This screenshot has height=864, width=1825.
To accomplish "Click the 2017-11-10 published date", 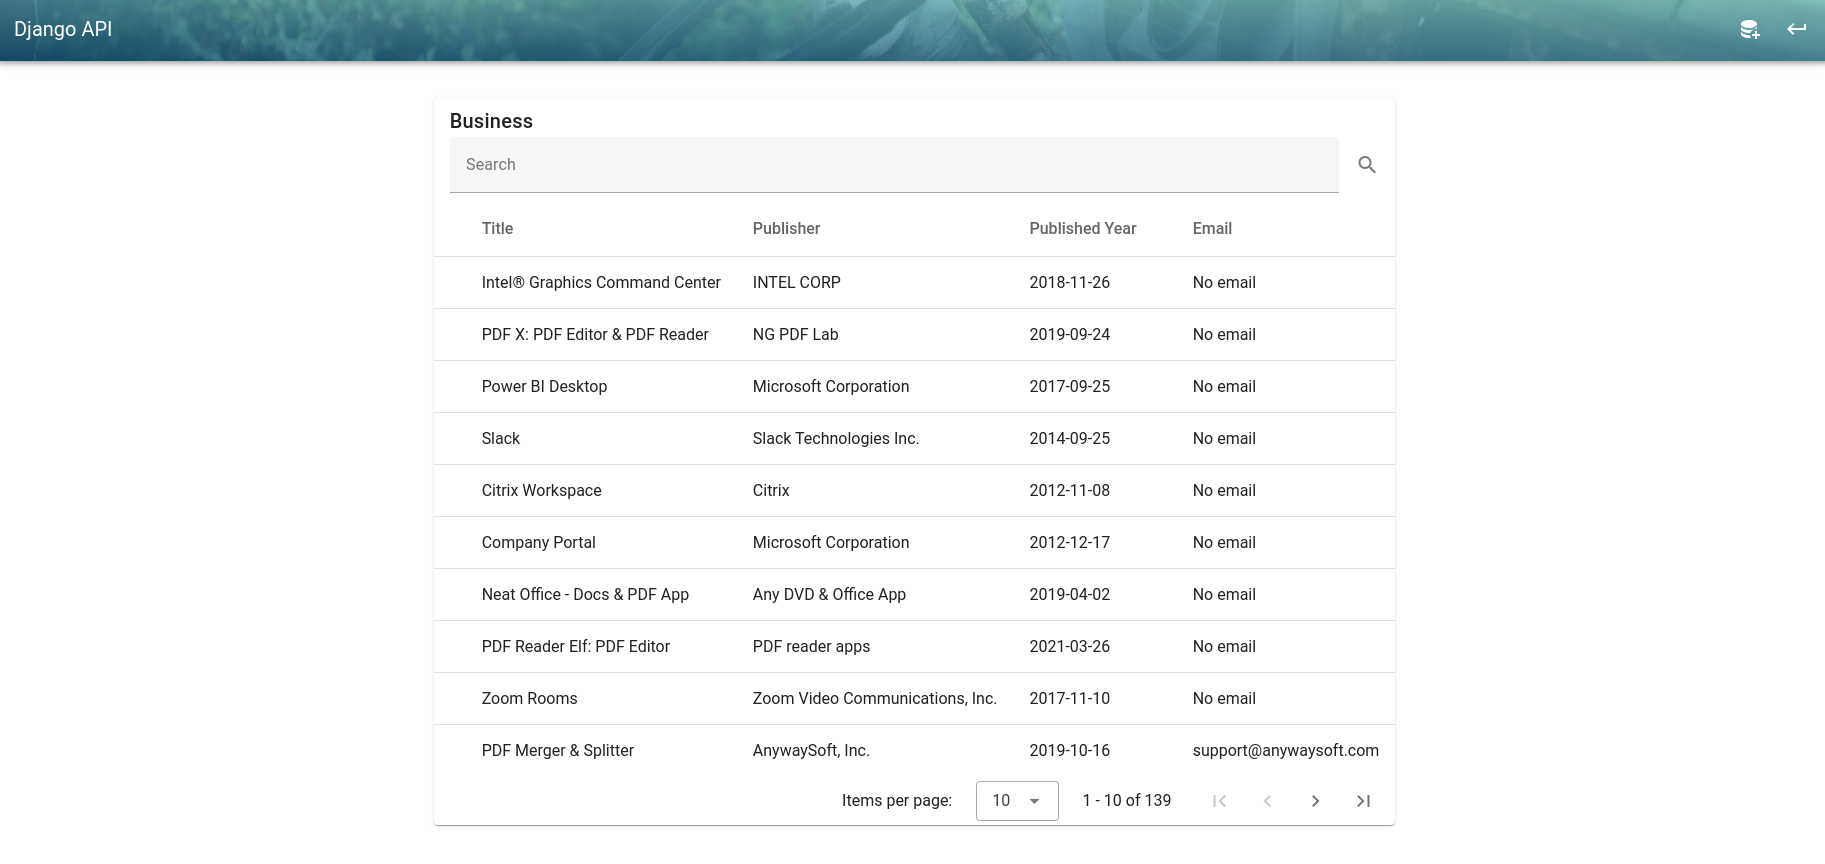I will click(1070, 699).
